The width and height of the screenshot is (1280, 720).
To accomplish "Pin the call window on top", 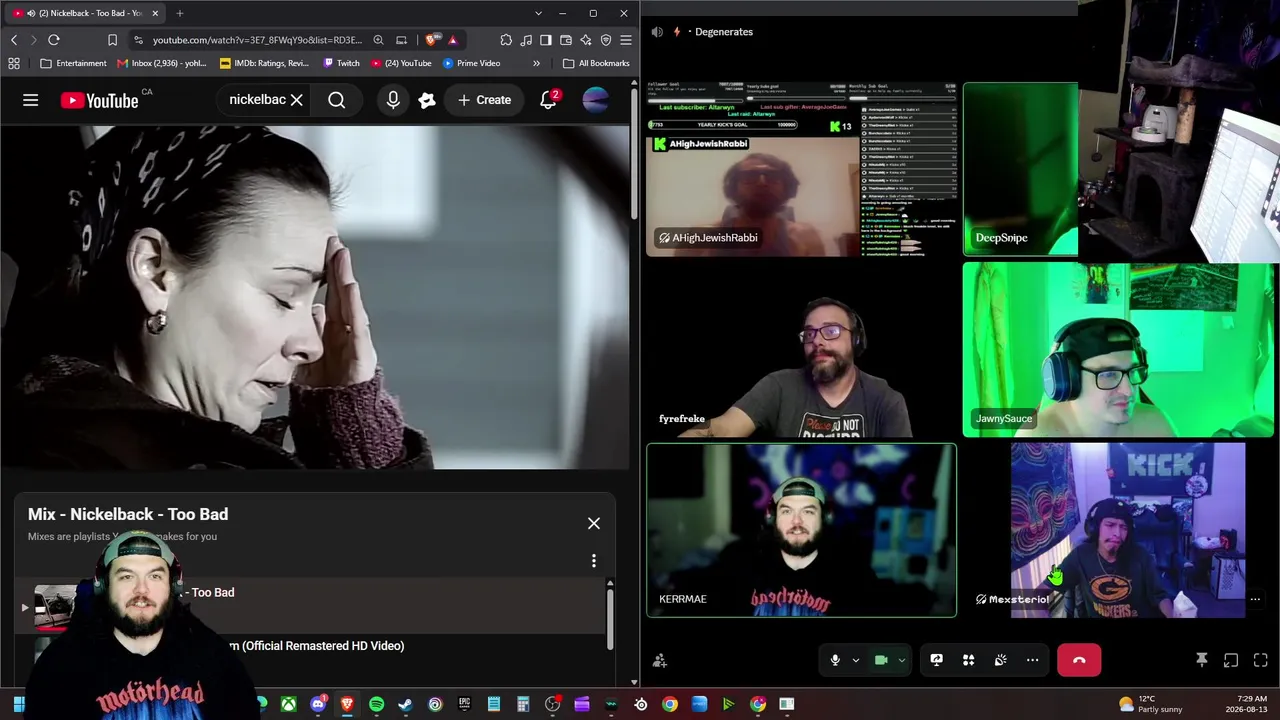I will [1202, 660].
